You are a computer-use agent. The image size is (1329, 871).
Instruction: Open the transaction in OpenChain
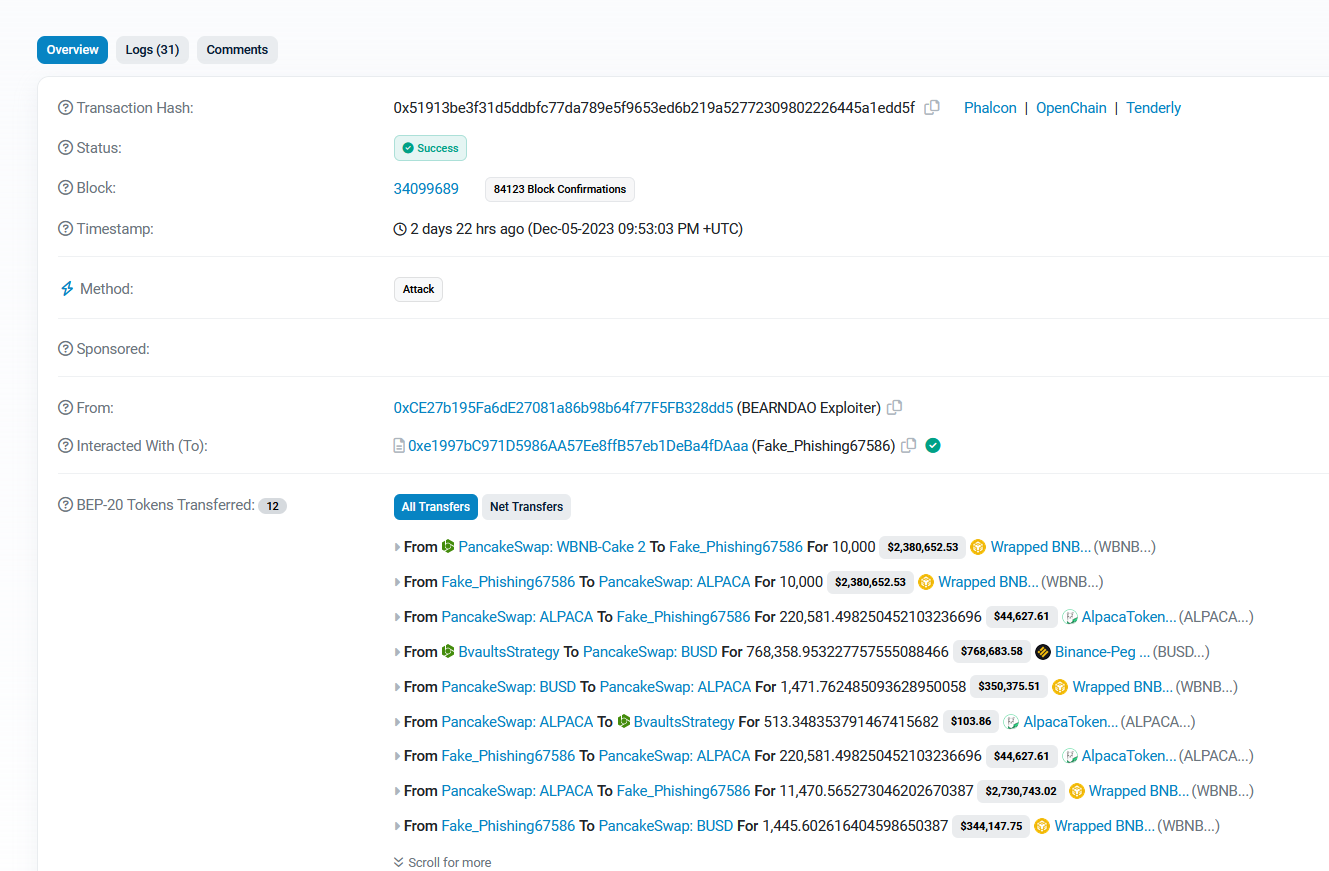(1071, 108)
